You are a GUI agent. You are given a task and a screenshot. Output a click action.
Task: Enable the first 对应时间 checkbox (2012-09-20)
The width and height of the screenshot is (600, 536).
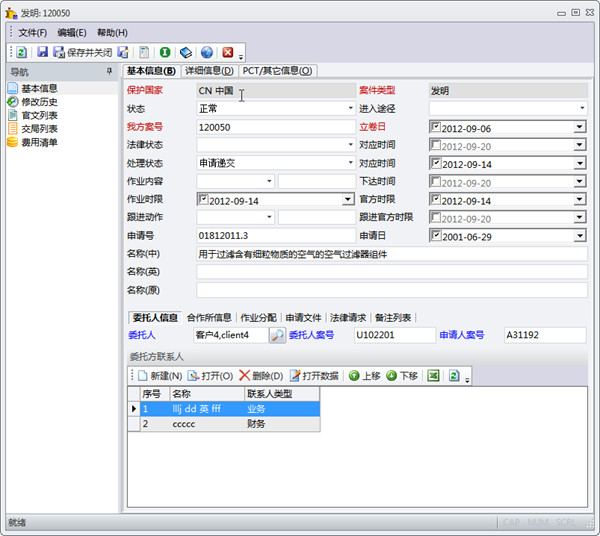click(435, 145)
